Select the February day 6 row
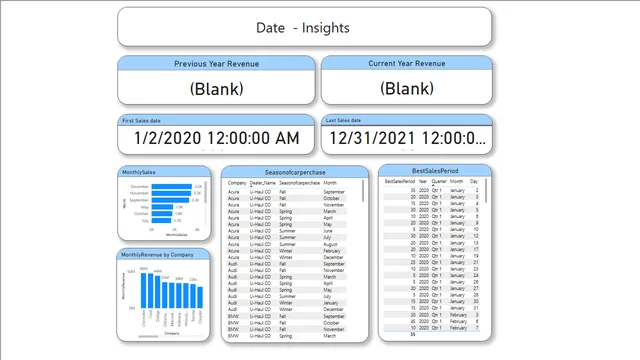The image size is (640, 360). pos(431,321)
